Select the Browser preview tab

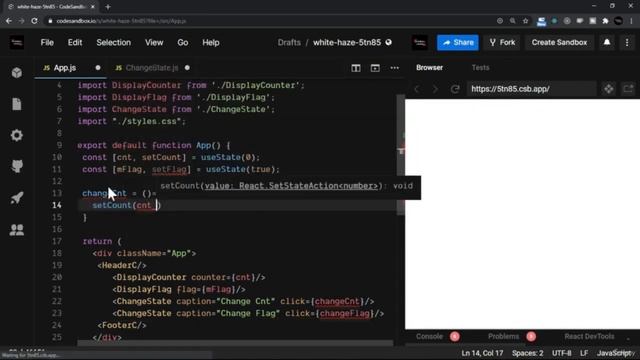[429, 68]
